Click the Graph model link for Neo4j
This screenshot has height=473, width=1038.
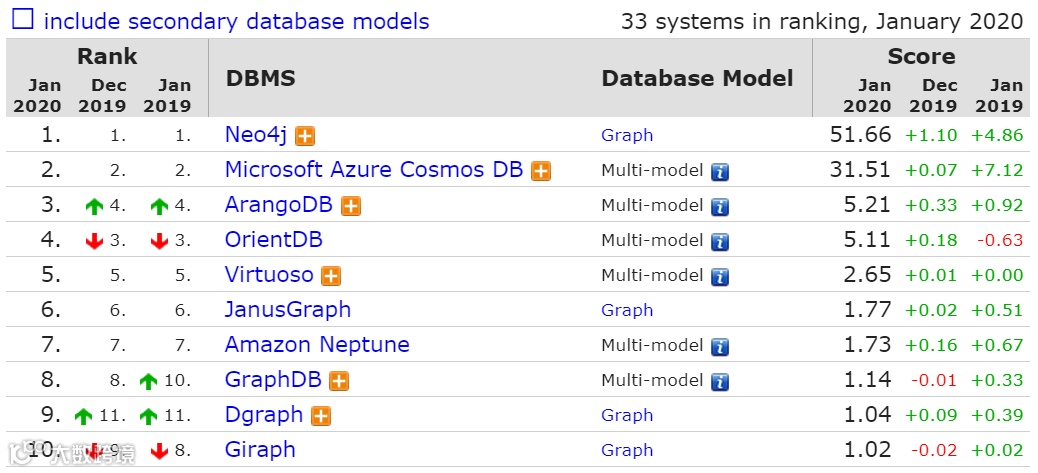tap(627, 135)
